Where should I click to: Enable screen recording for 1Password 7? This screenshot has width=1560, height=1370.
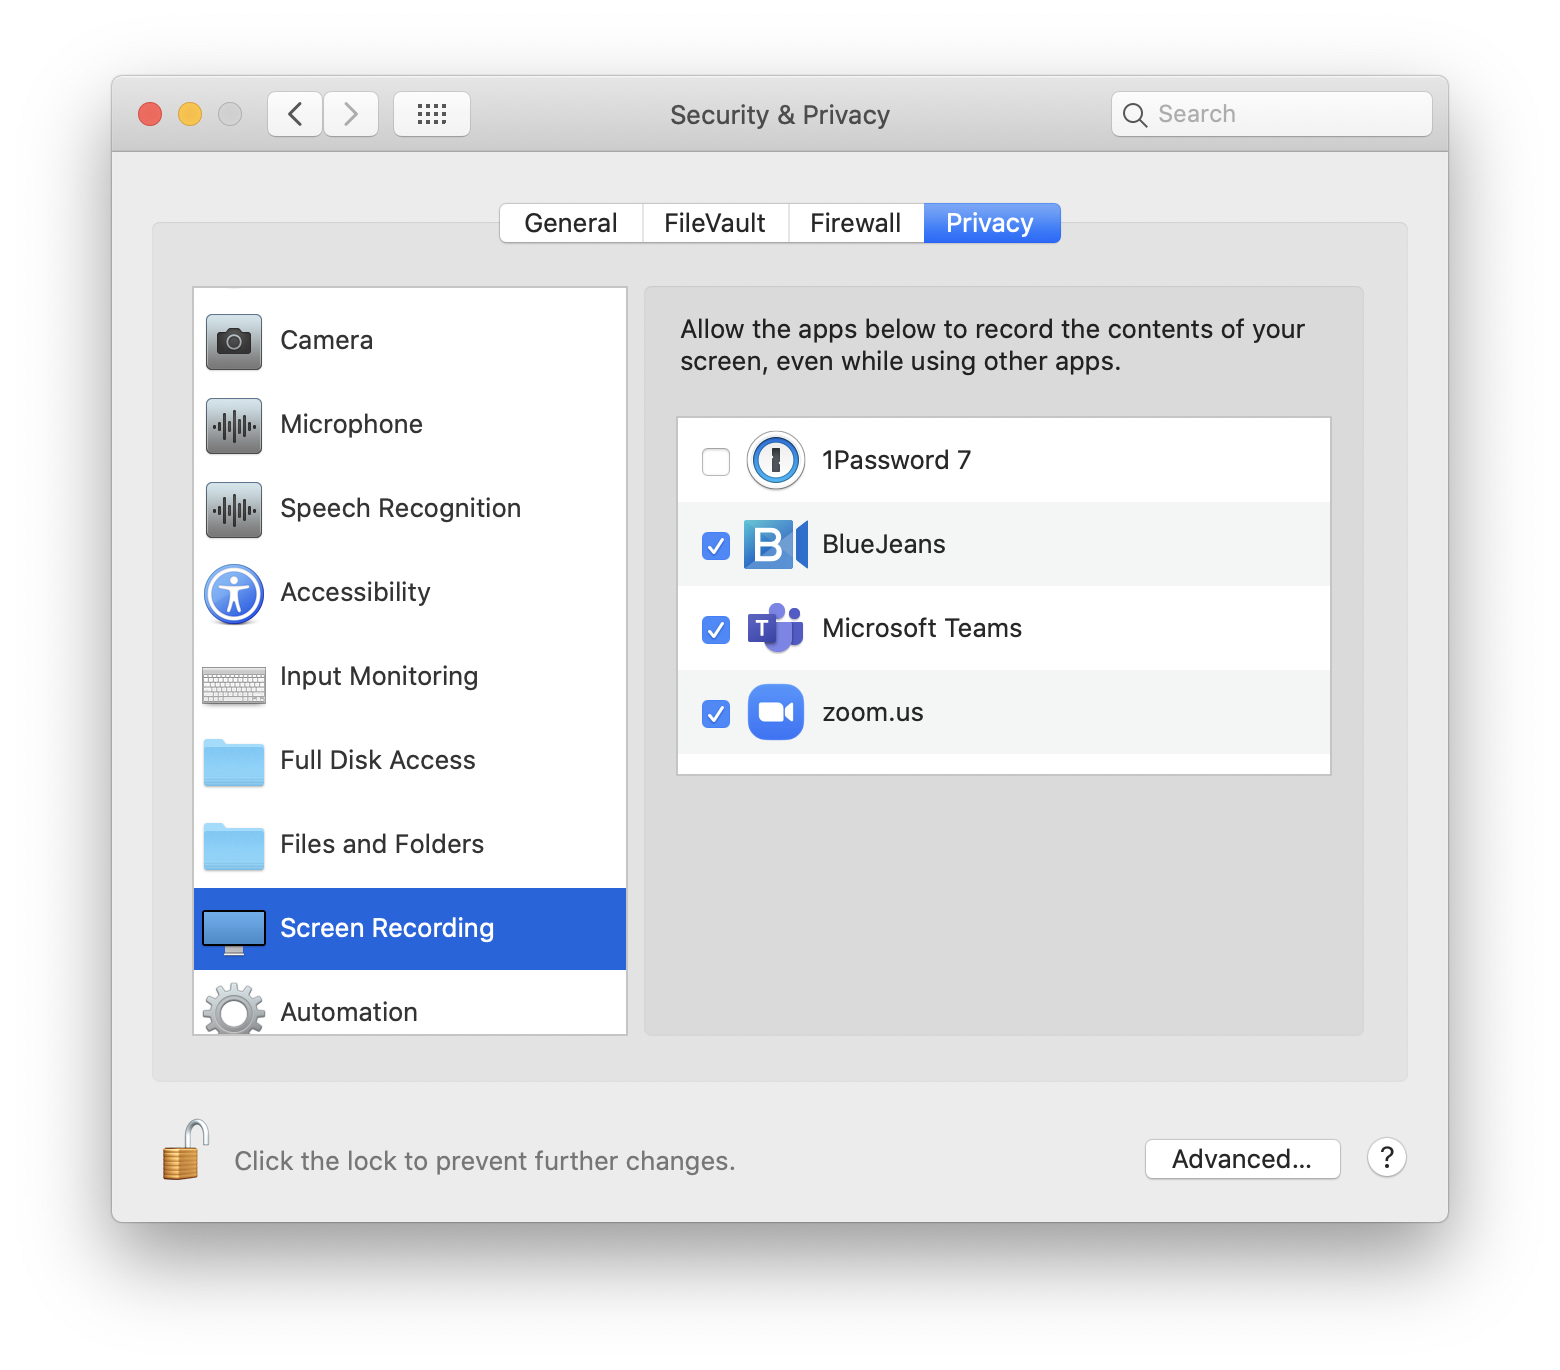coord(715,460)
